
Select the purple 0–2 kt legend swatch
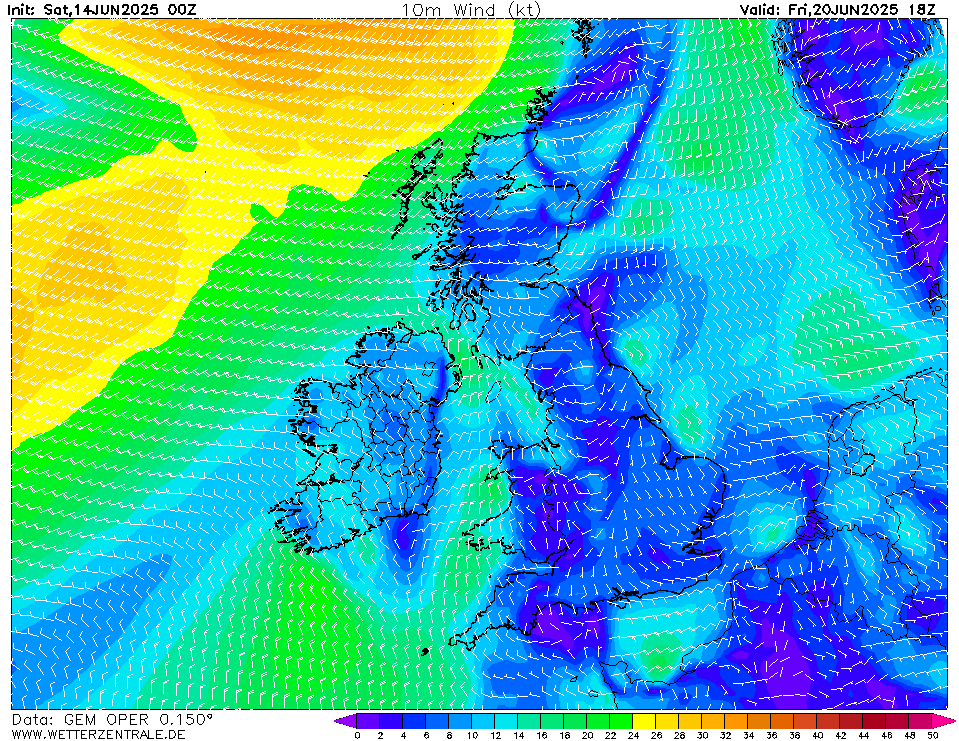pos(368,720)
